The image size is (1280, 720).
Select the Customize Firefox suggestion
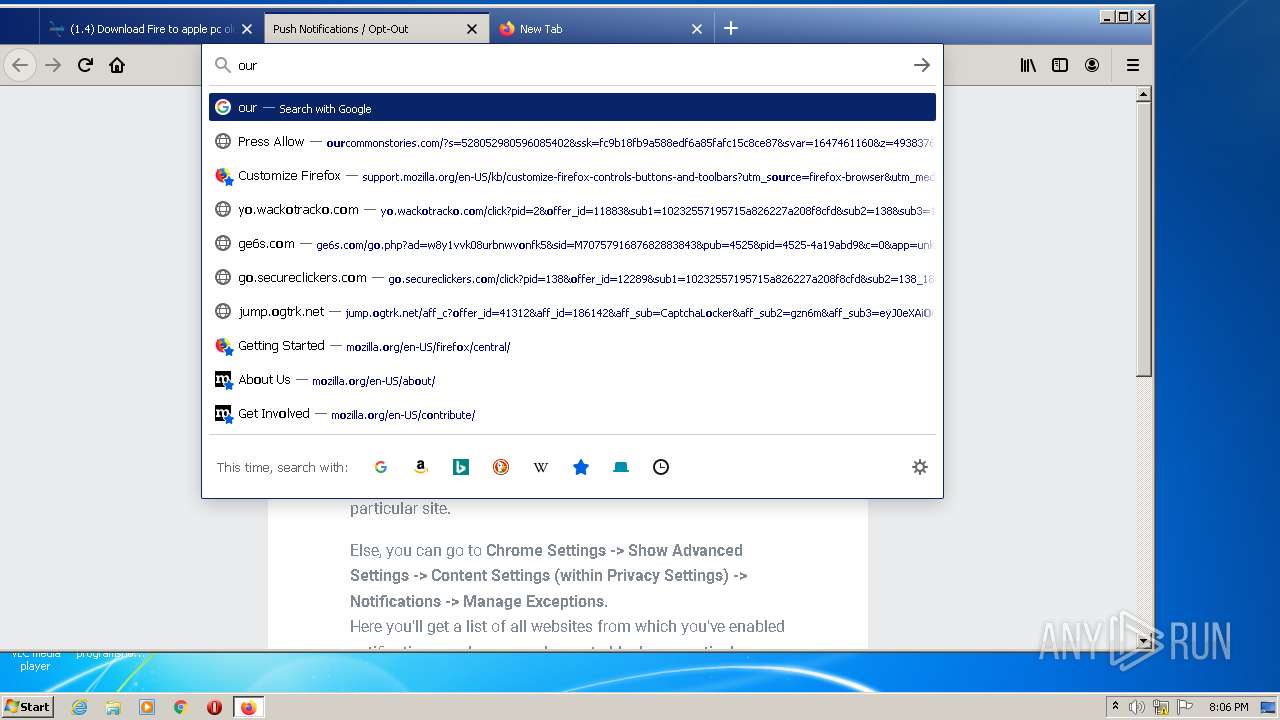pos(572,175)
